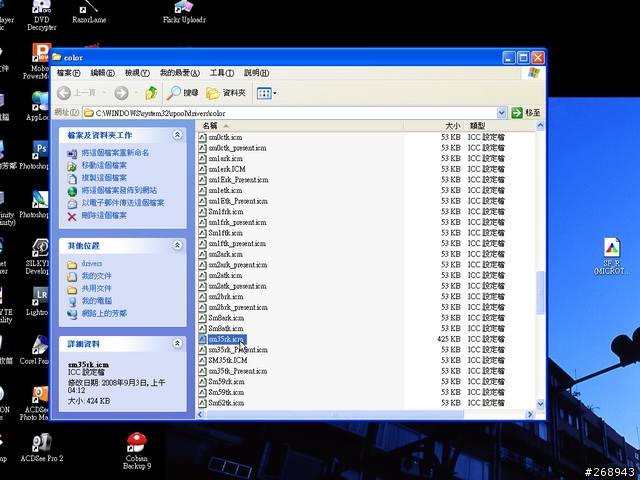Select the SF_R ICC profile desktop file

611,256
